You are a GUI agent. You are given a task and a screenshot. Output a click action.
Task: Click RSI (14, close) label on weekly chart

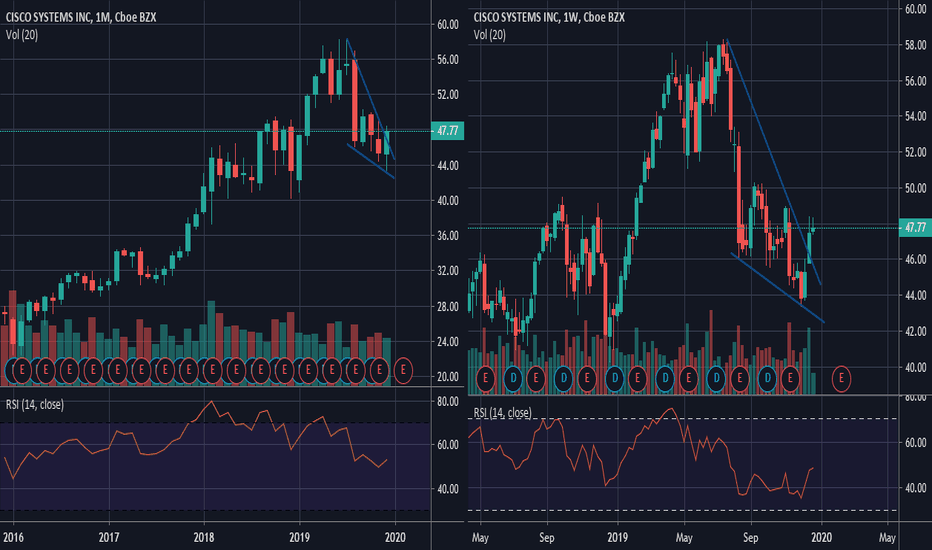pyautogui.click(x=502, y=413)
